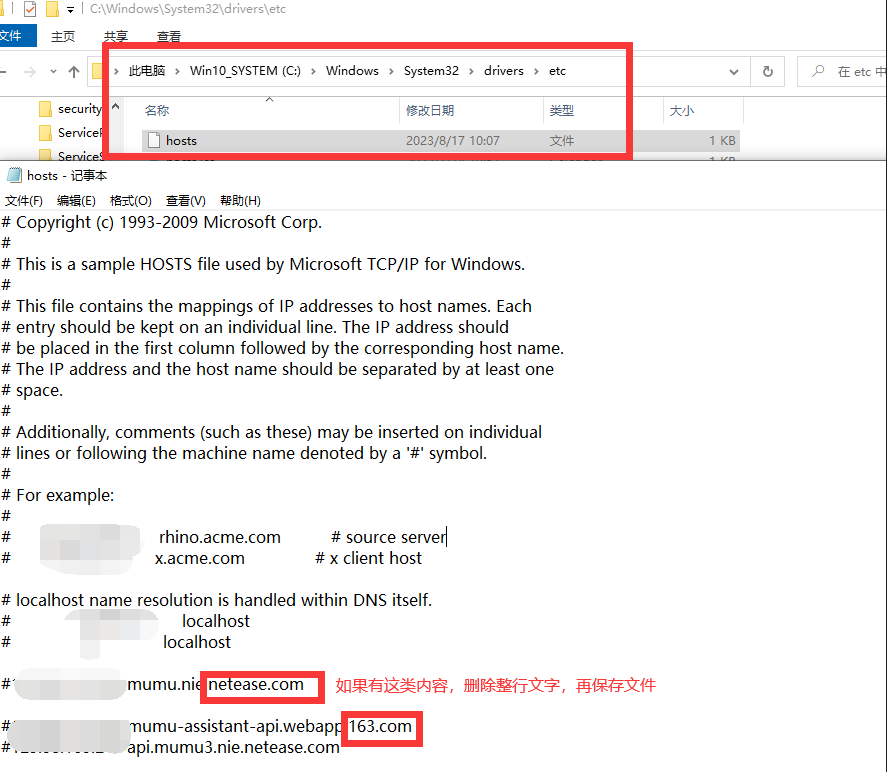Viewport: 887px width, 772px height.
Task: Click the navigation pane scroll-up arrow
Action: click(x=115, y=106)
